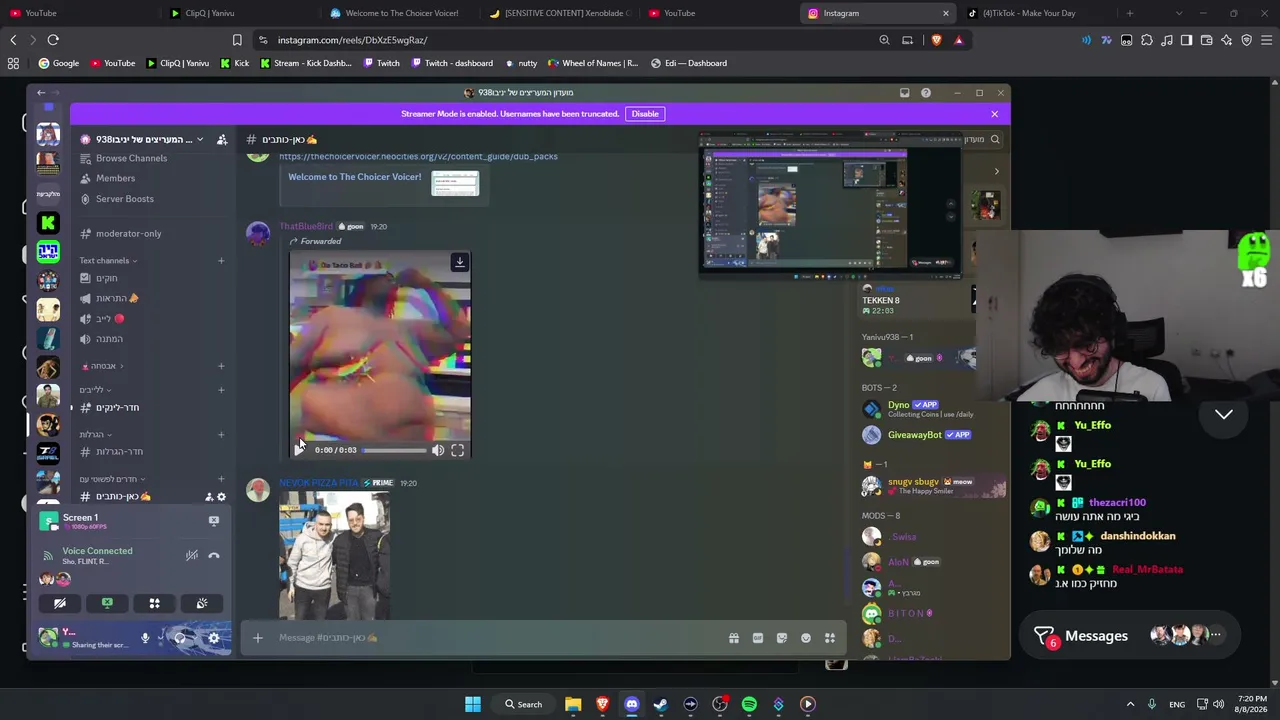Stop streaming Screen 1
This screenshot has height=720, width=1280.
pos(213,520)
